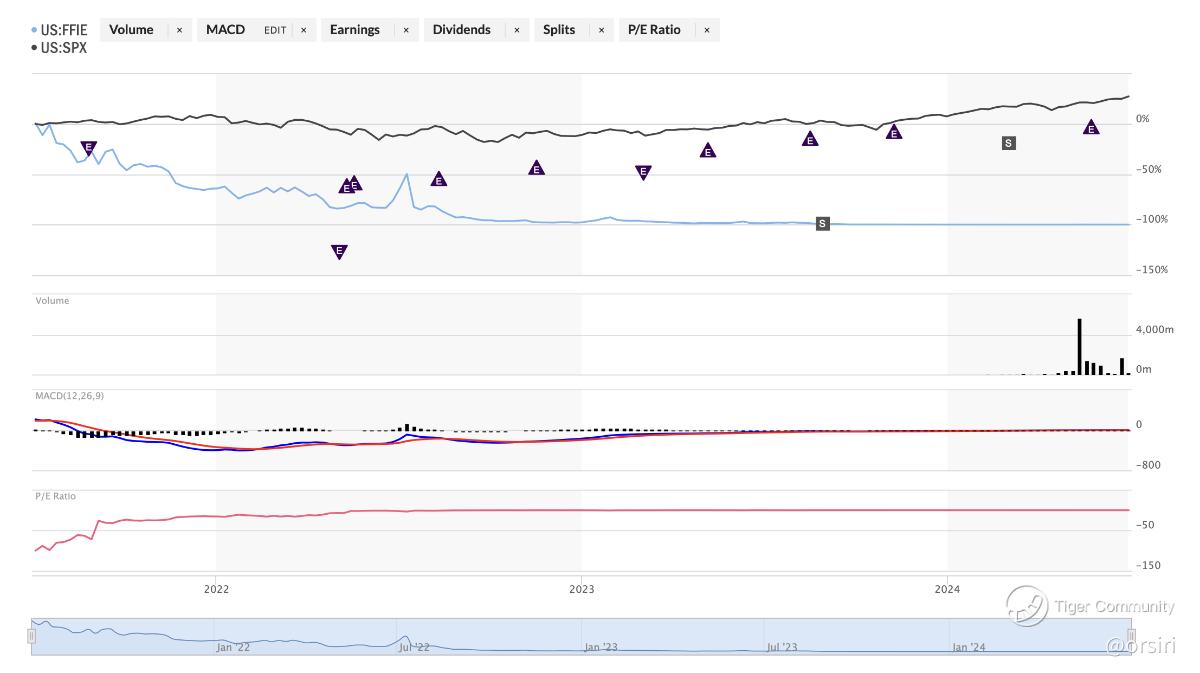This screenshot has width=1200, height=673.
Task: Click the blue FFIE legend color dot
Action: 34,31
